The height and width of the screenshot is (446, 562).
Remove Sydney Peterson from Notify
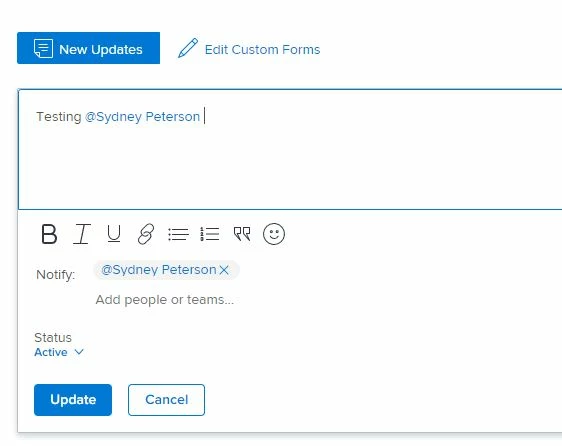[224, 270]
